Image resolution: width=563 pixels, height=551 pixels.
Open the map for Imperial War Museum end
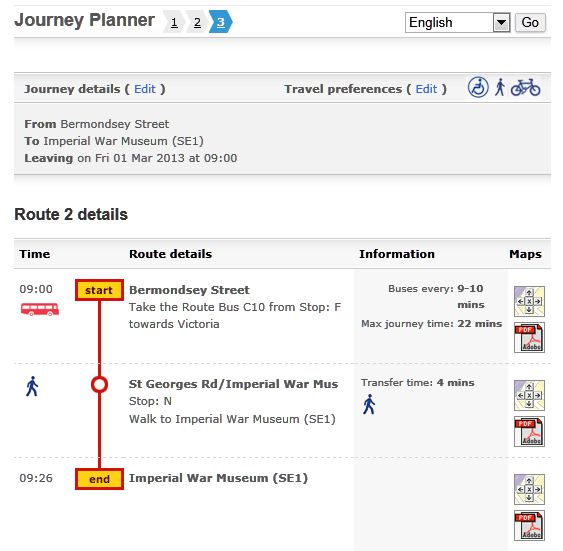pos(529,489)
